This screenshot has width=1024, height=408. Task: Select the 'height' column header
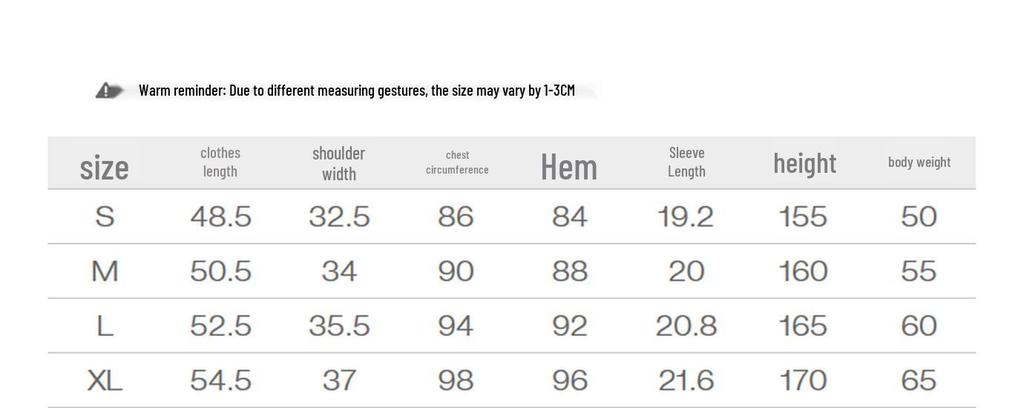point(804,163)
